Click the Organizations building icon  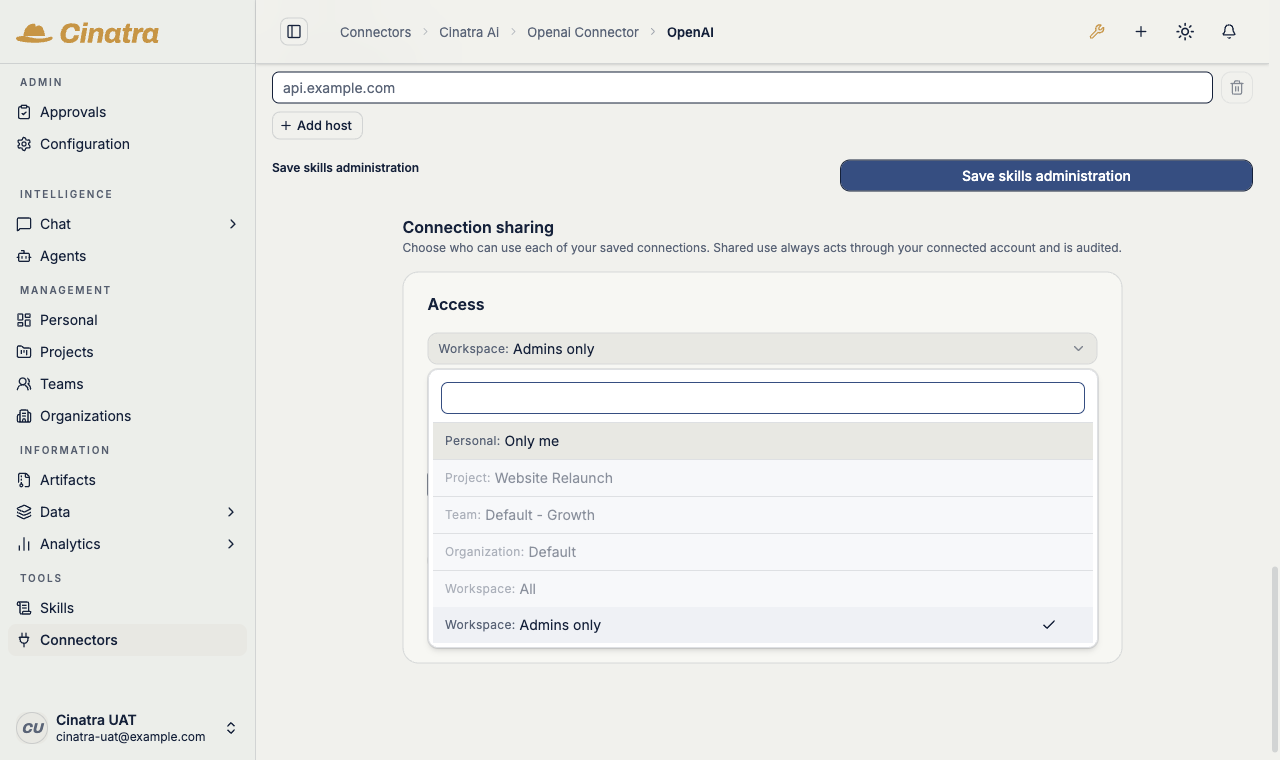(24, 416)
